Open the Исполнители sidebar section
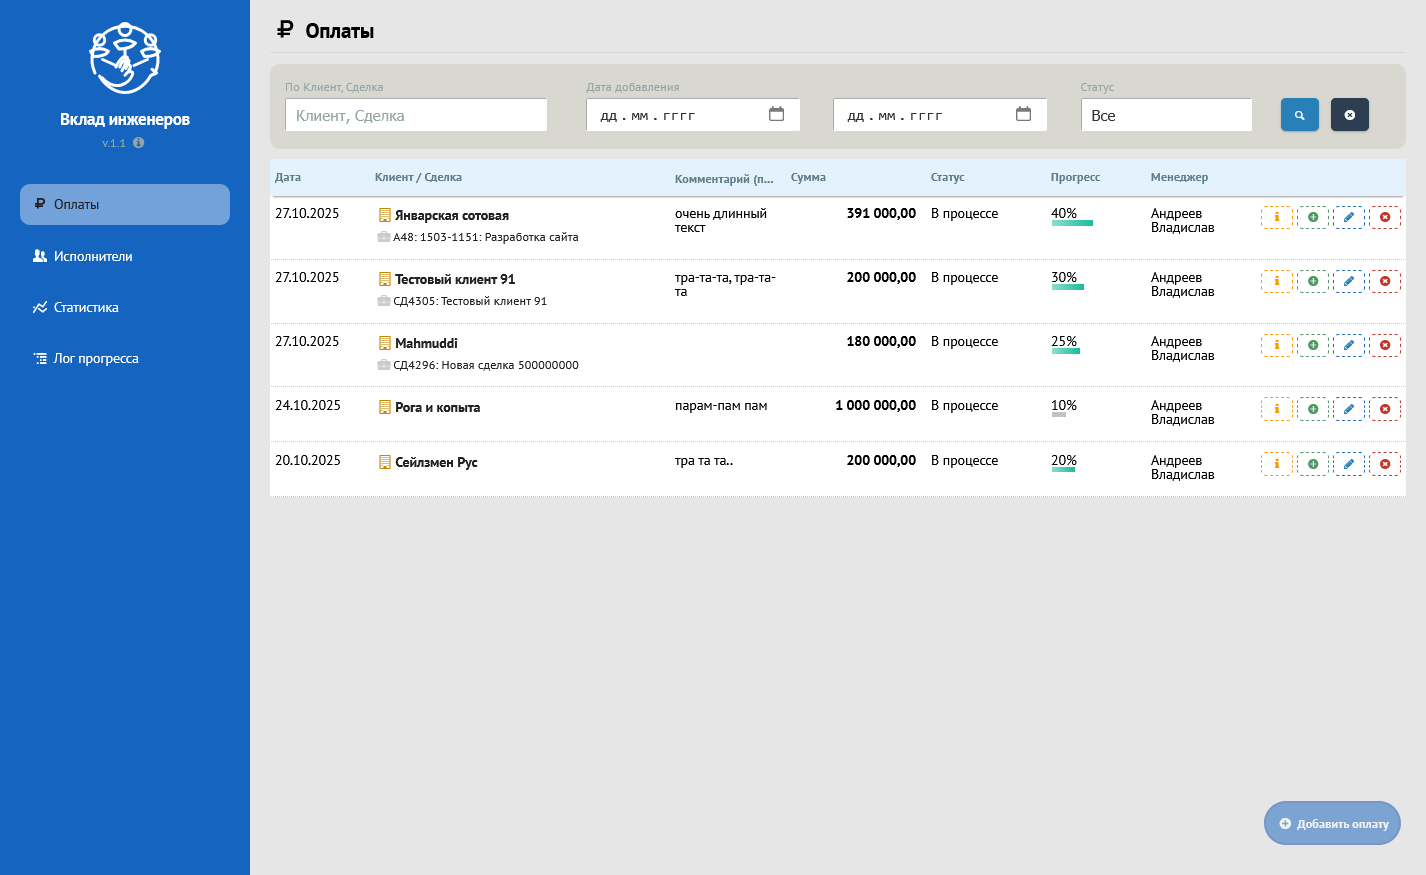Viewport: 1426px width, 875px height. click(93, 256)
